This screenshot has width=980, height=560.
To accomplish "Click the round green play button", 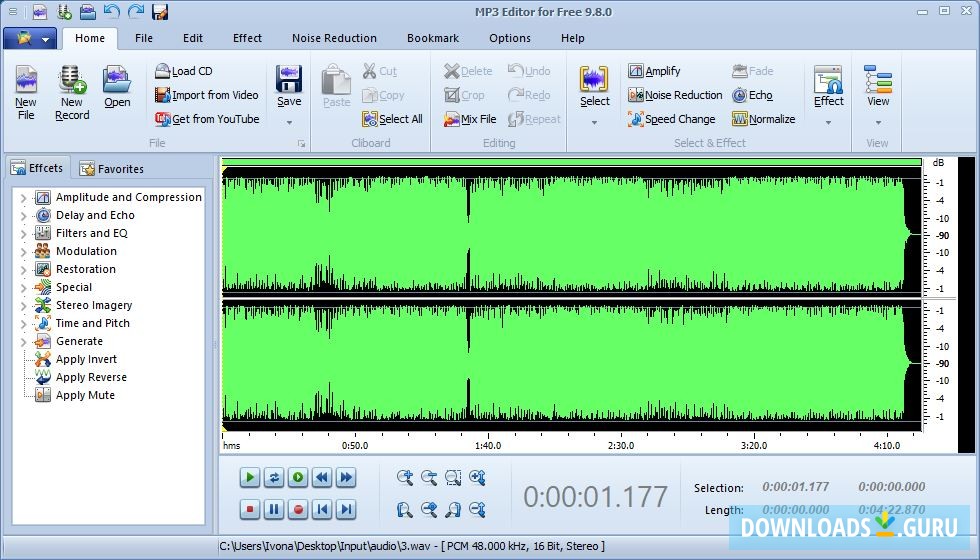I will tap(298, 478).
